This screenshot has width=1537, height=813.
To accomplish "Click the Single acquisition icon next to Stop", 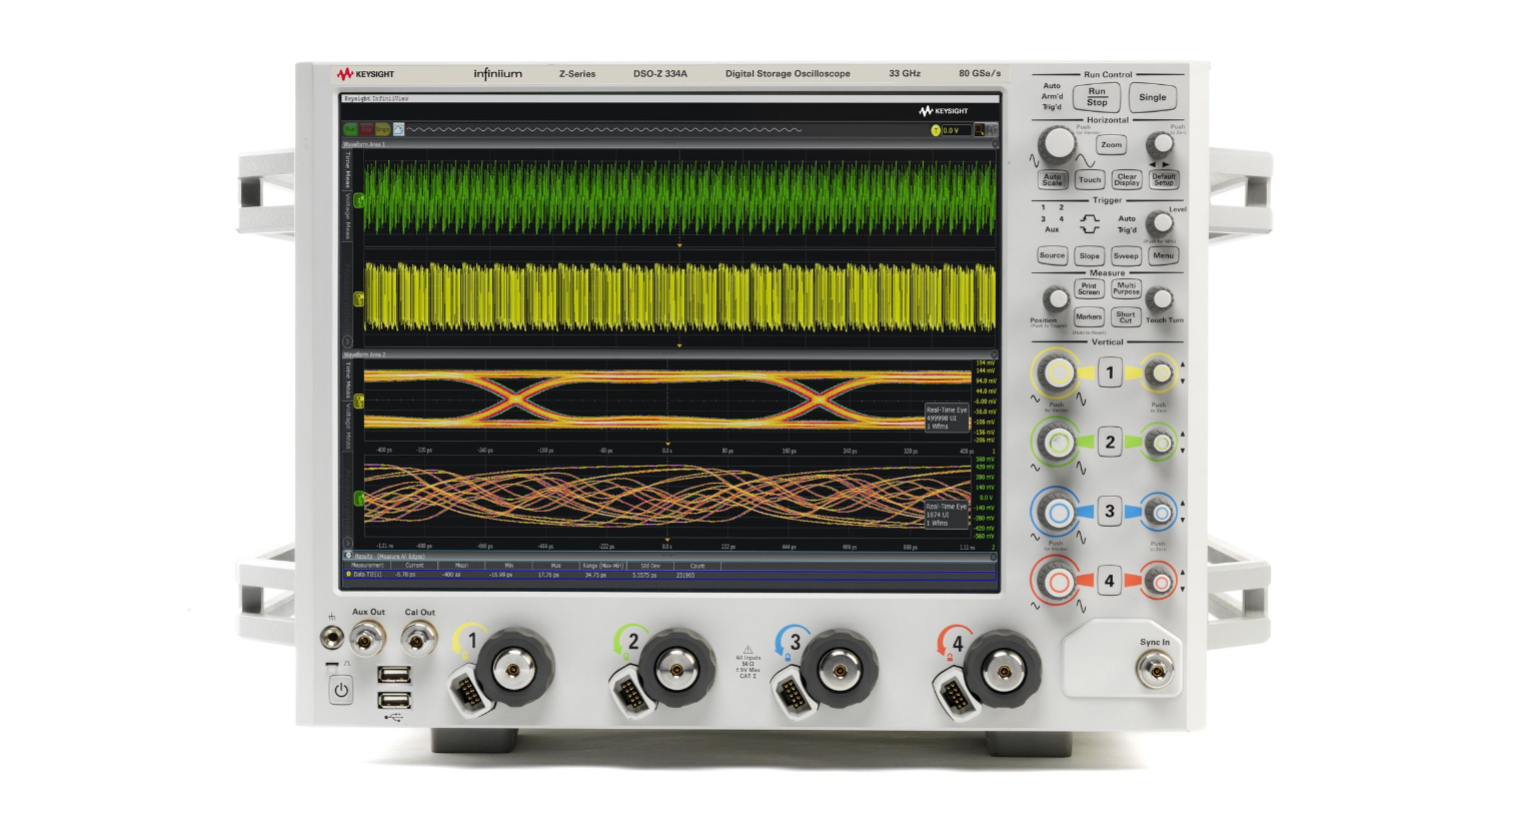I will [x=381, y=130].
